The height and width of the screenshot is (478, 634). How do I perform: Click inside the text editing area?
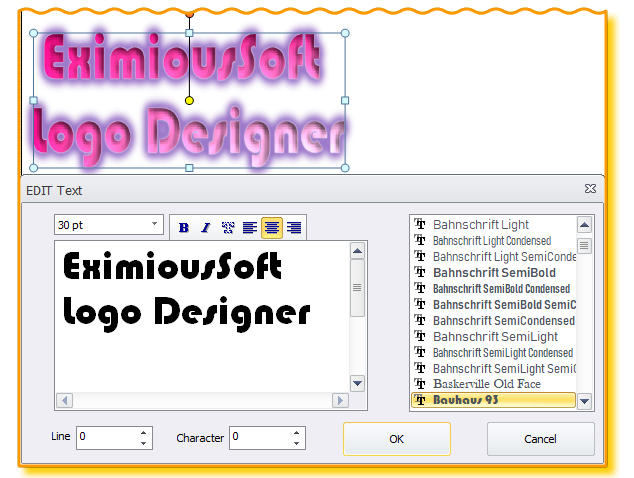pyautogui.click(x=202, y=317)
